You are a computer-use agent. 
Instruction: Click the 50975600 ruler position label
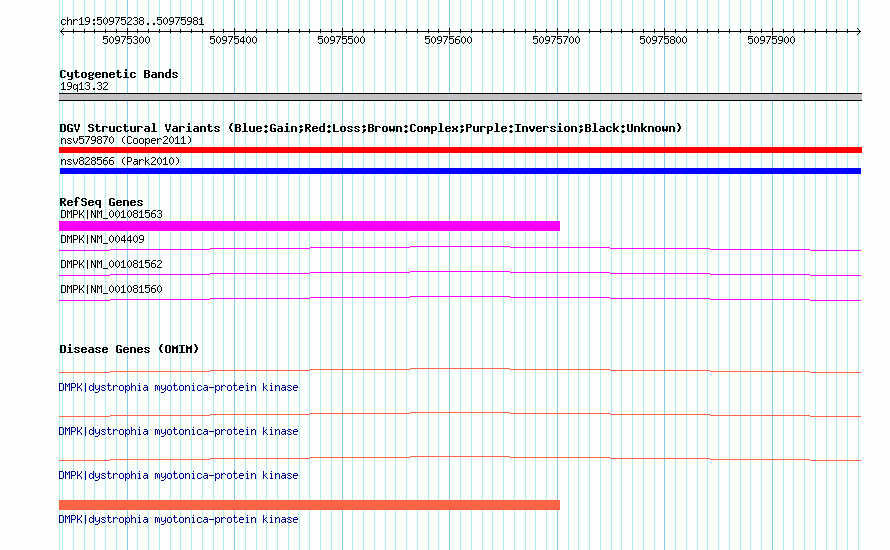[x=448, y=40]
